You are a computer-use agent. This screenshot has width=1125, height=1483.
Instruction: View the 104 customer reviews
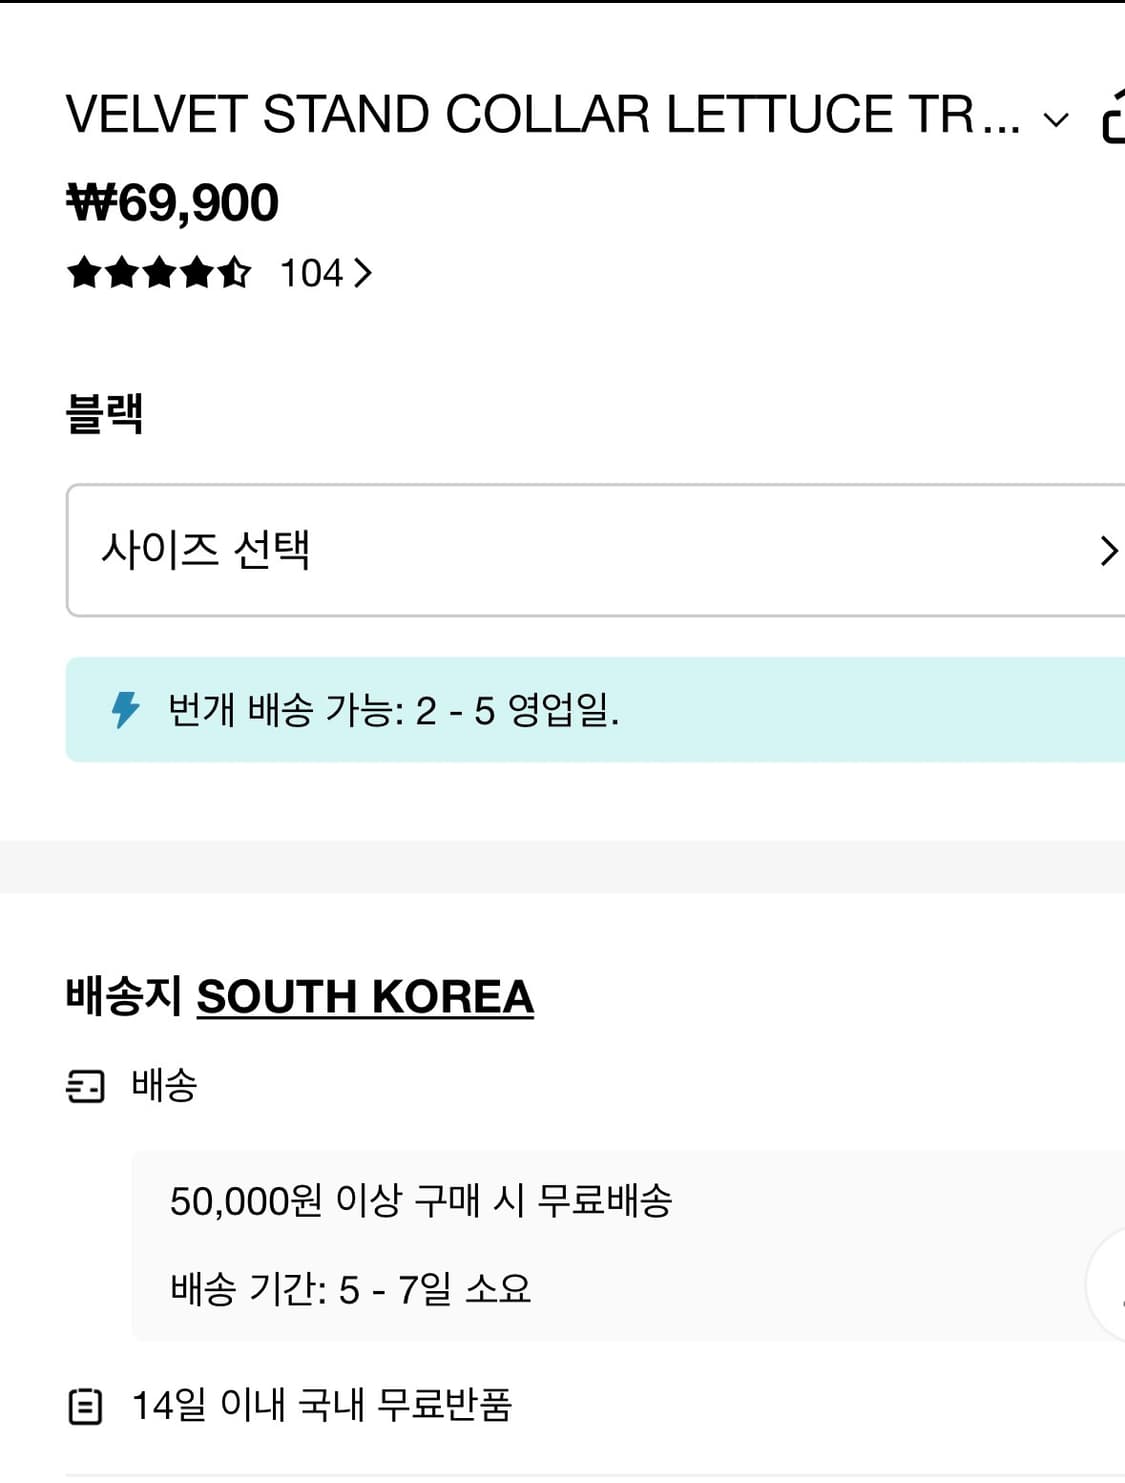coord(311,272)
